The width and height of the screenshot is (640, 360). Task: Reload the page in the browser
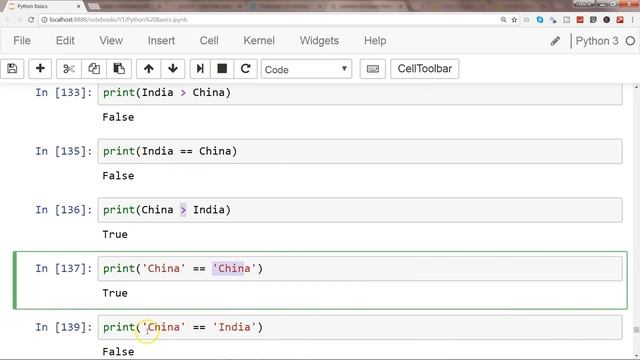(31, 20)
